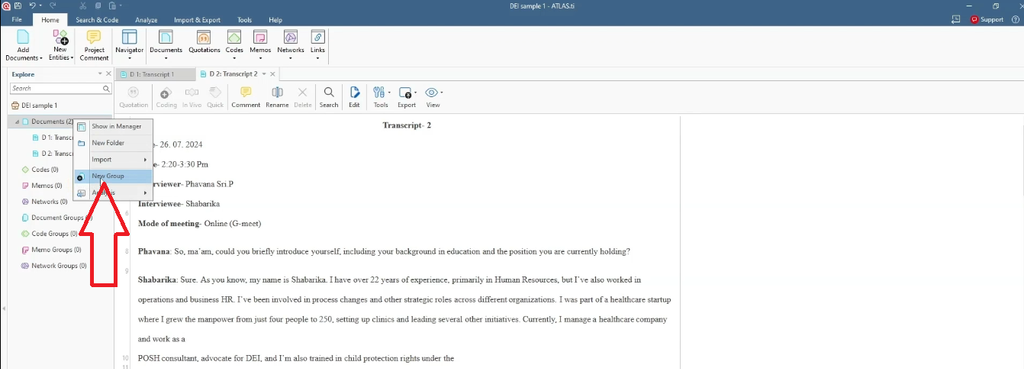Copy using the title bar icon
This screenshot has height=369, width=1024.
point(97,6)
